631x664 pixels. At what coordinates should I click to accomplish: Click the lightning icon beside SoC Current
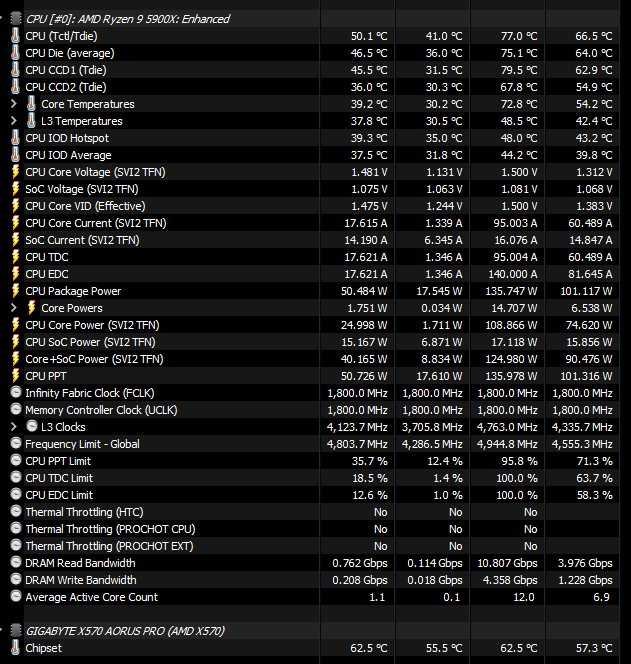click(x=16, y=240)
